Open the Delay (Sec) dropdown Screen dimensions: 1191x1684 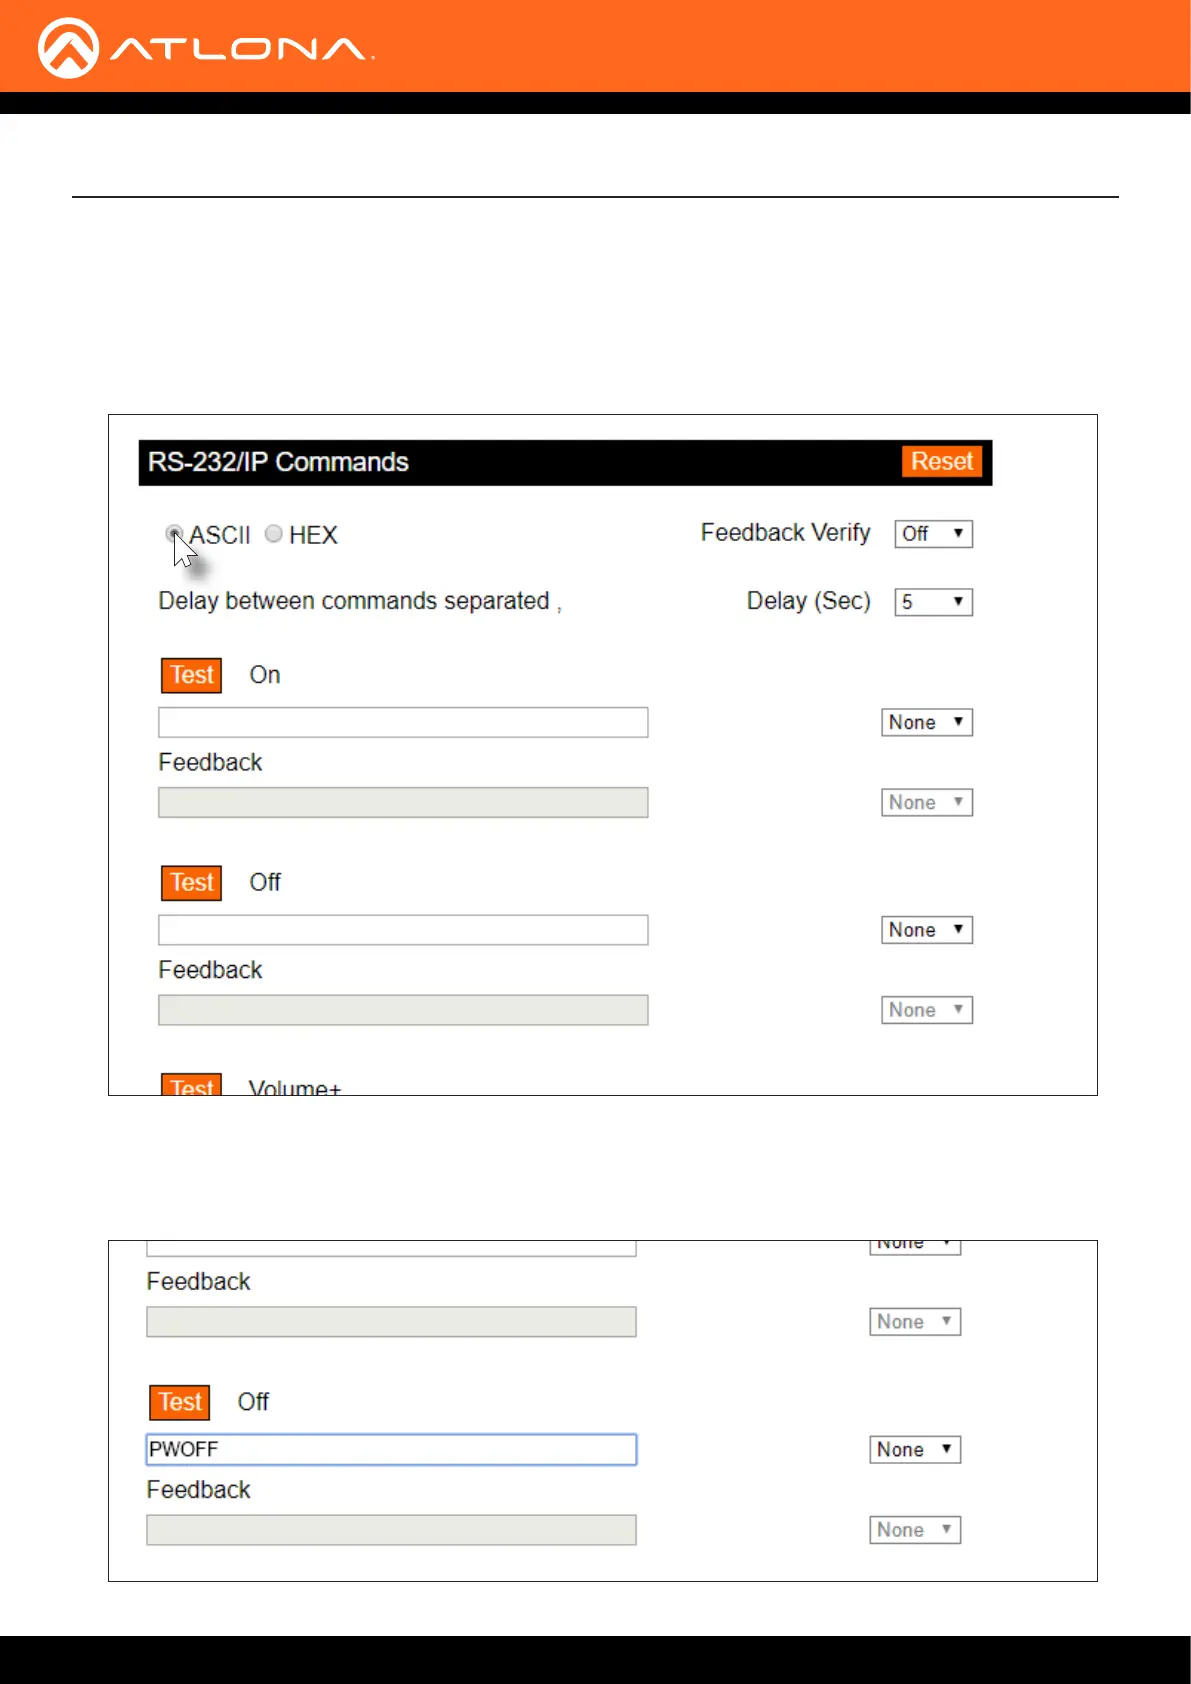pyautogui.click(x=933, y=602)
